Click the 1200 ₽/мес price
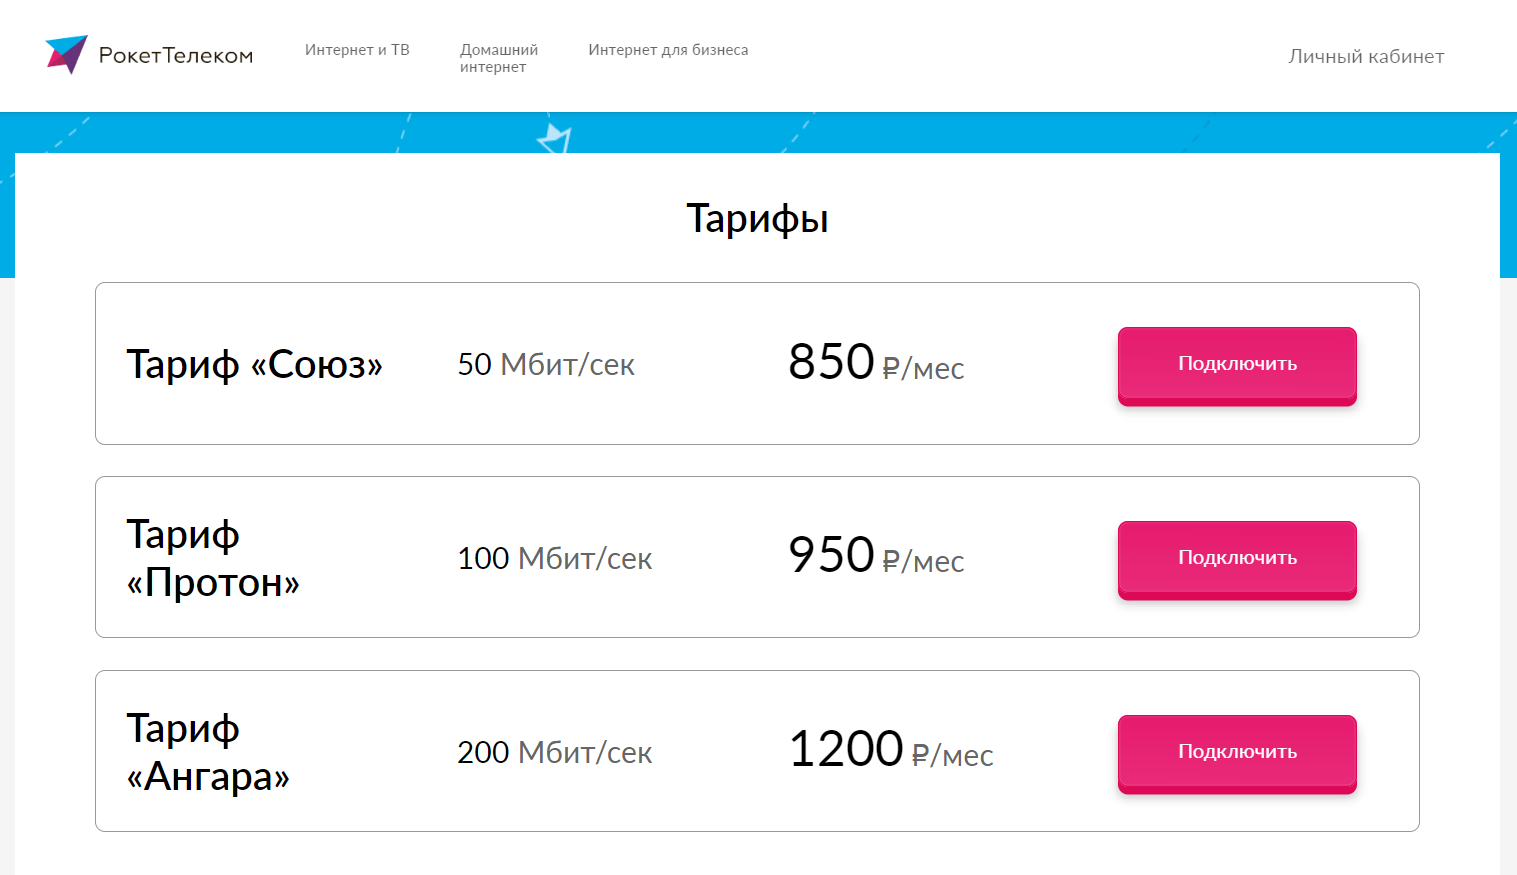Screen dimensions: 1517x875 click(890, 751)
